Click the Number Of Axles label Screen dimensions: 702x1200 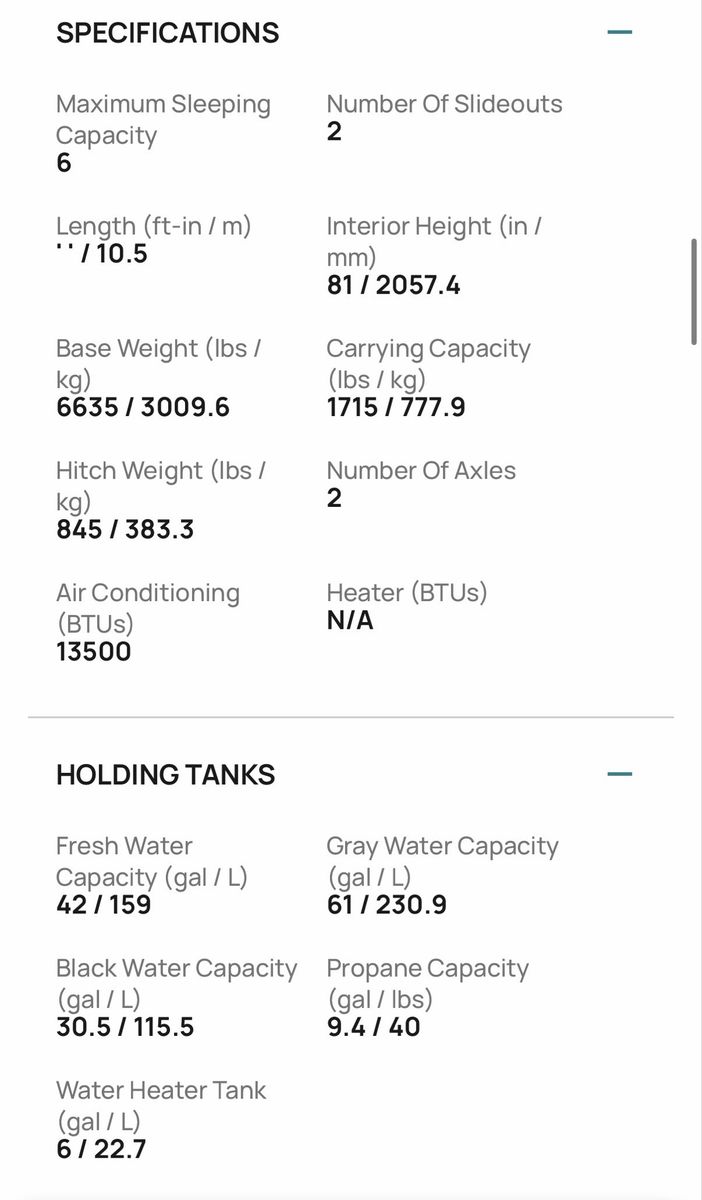point(422,470)
